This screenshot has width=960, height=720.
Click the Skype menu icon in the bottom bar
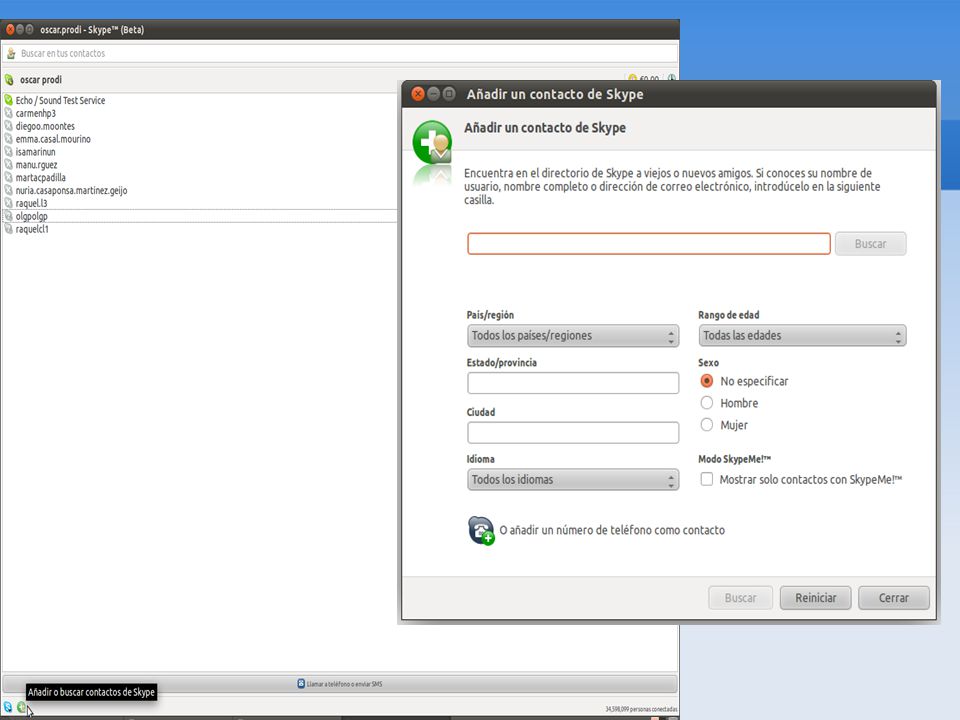(x=8, y=707)
